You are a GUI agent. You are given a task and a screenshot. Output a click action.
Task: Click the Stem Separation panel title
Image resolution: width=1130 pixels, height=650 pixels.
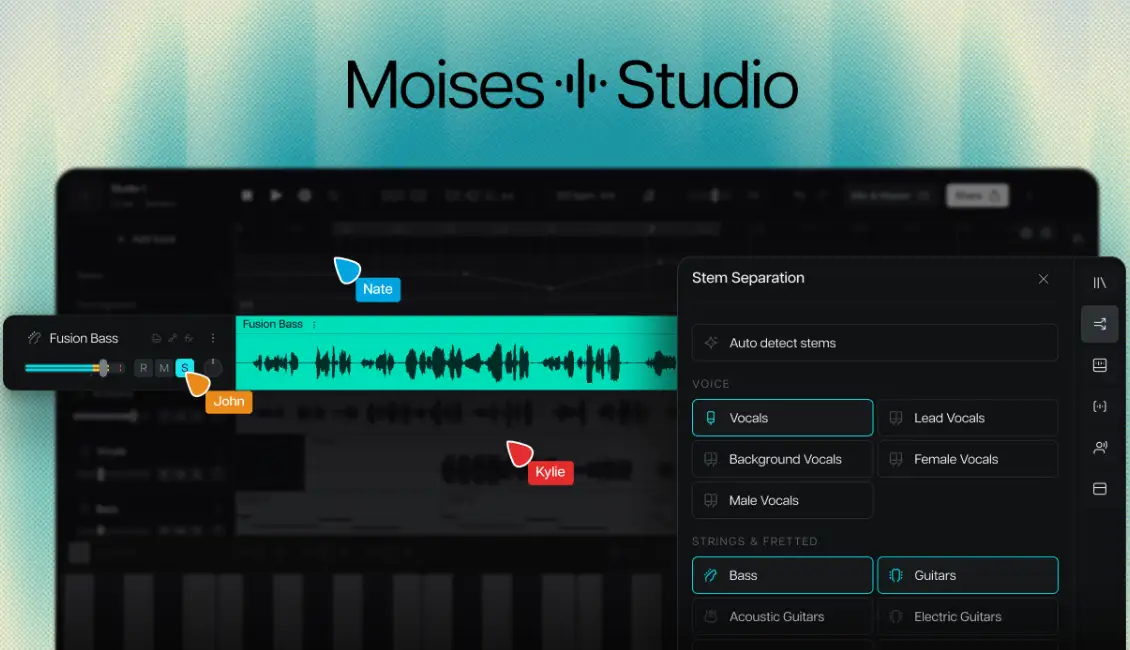tap(748, 278)
